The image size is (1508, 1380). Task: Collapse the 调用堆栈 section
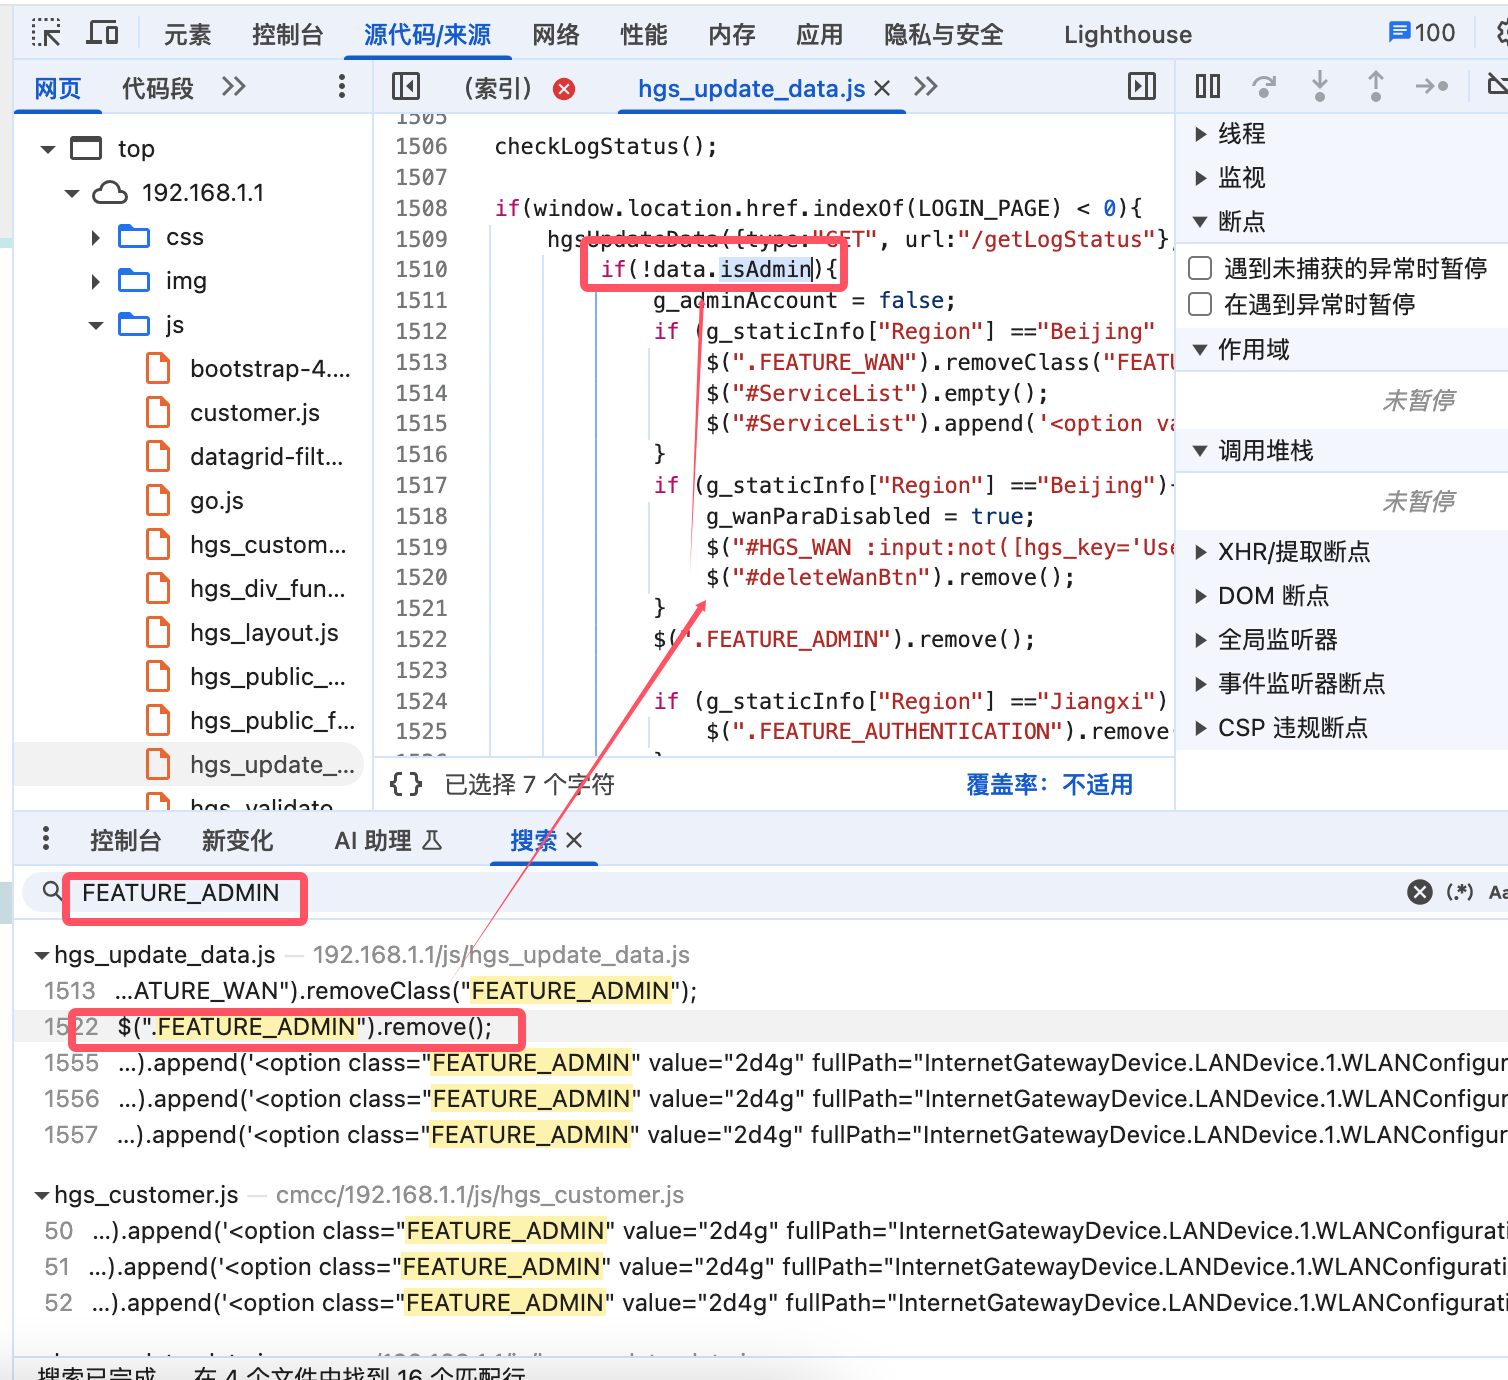pos(1201,450)
